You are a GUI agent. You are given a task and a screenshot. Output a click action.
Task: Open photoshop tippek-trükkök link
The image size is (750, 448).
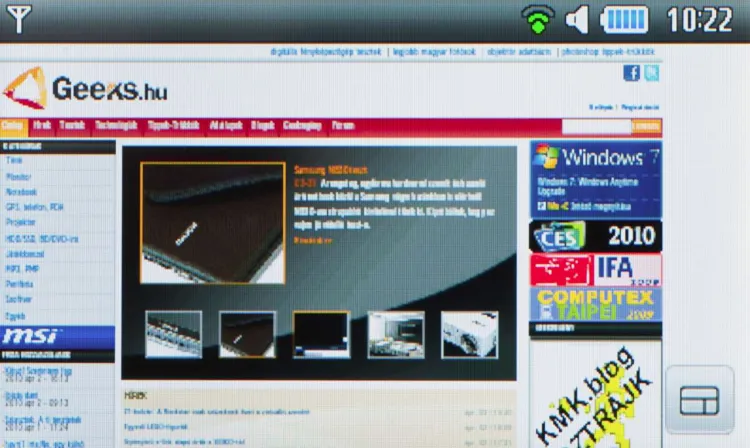608,52
